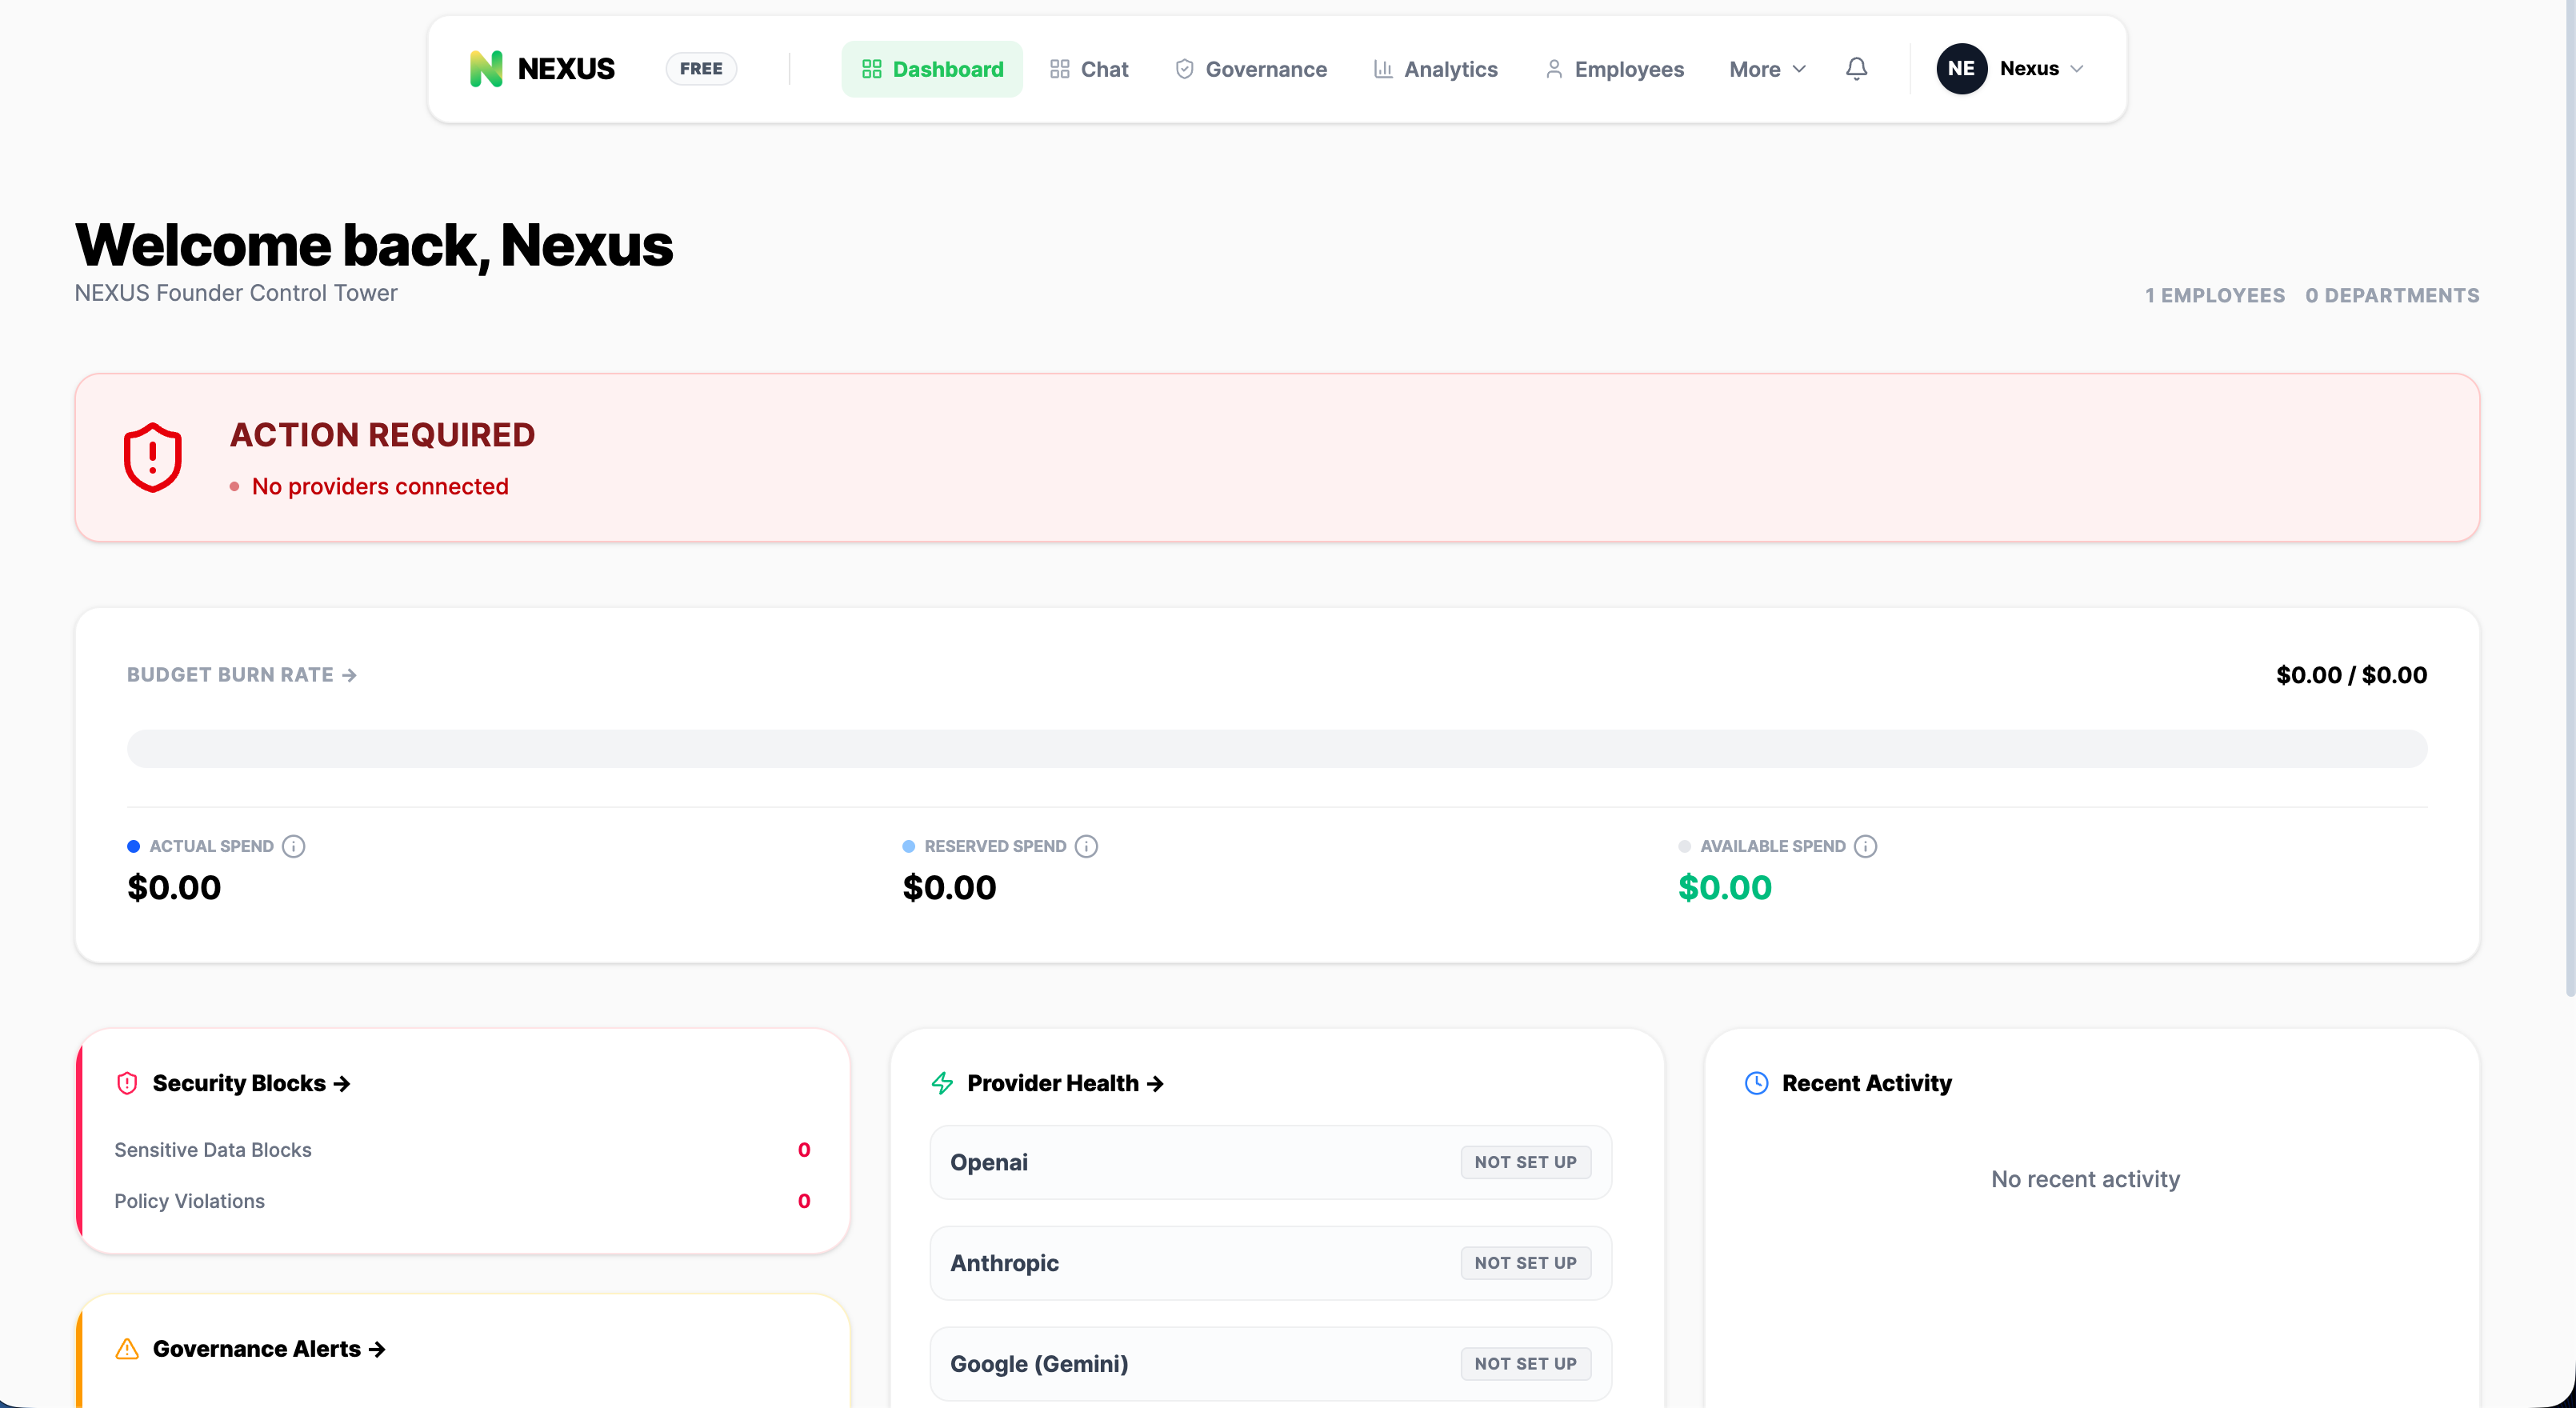Switch to the Chat tab
This screenshot has height=1408, width=2576.
click(x=1089, y=69)
